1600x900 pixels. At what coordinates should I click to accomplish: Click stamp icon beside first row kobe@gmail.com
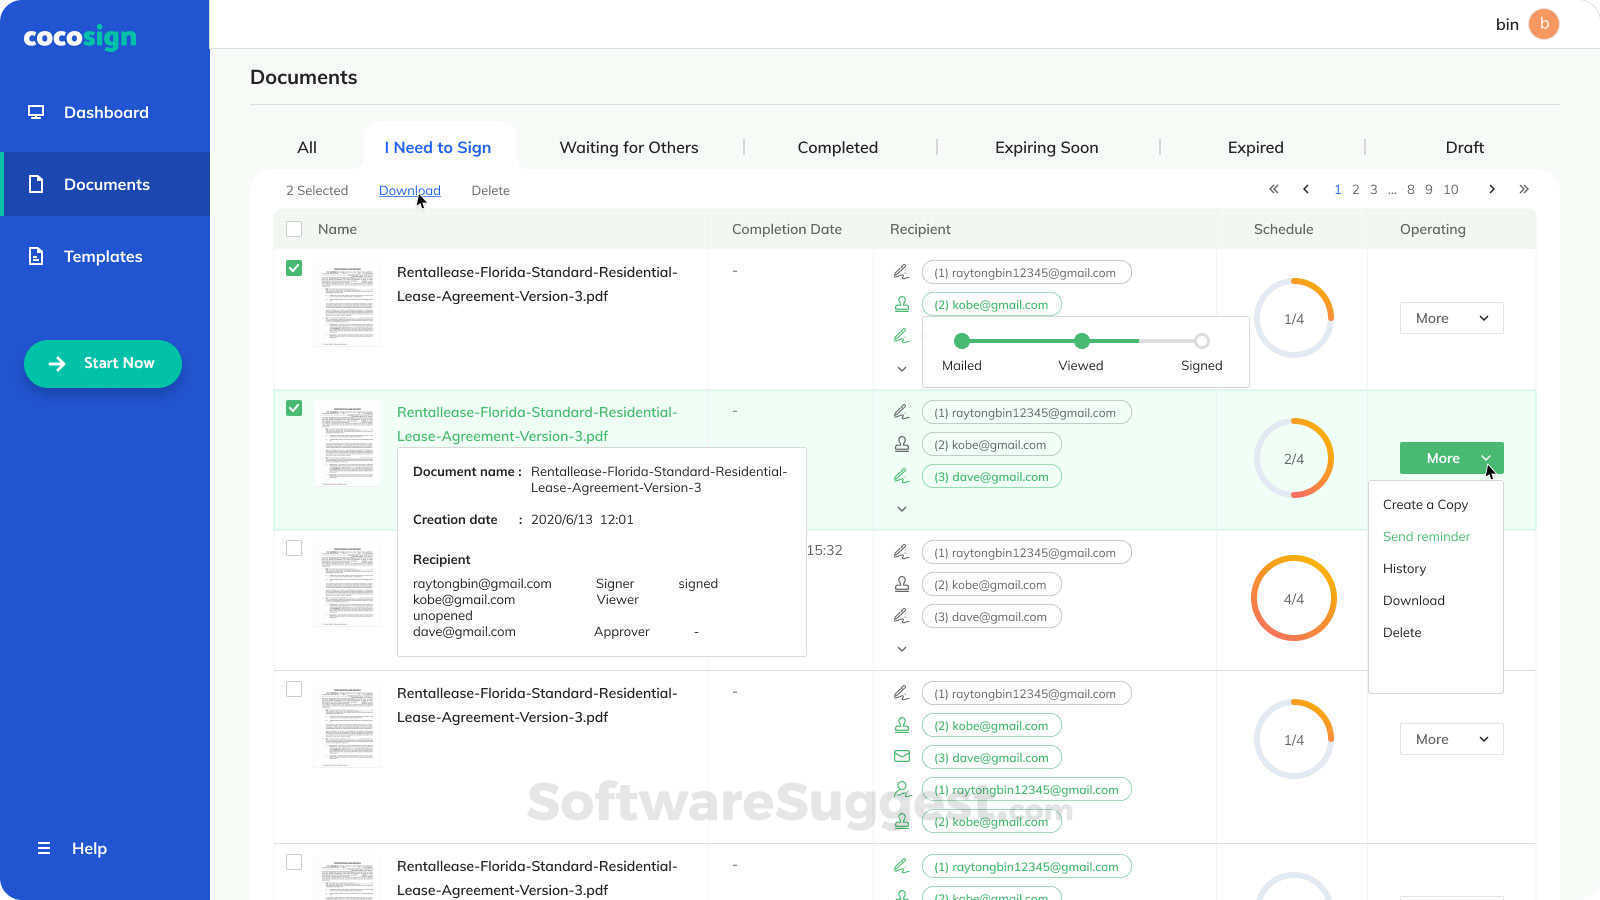[x=901, y=304]
